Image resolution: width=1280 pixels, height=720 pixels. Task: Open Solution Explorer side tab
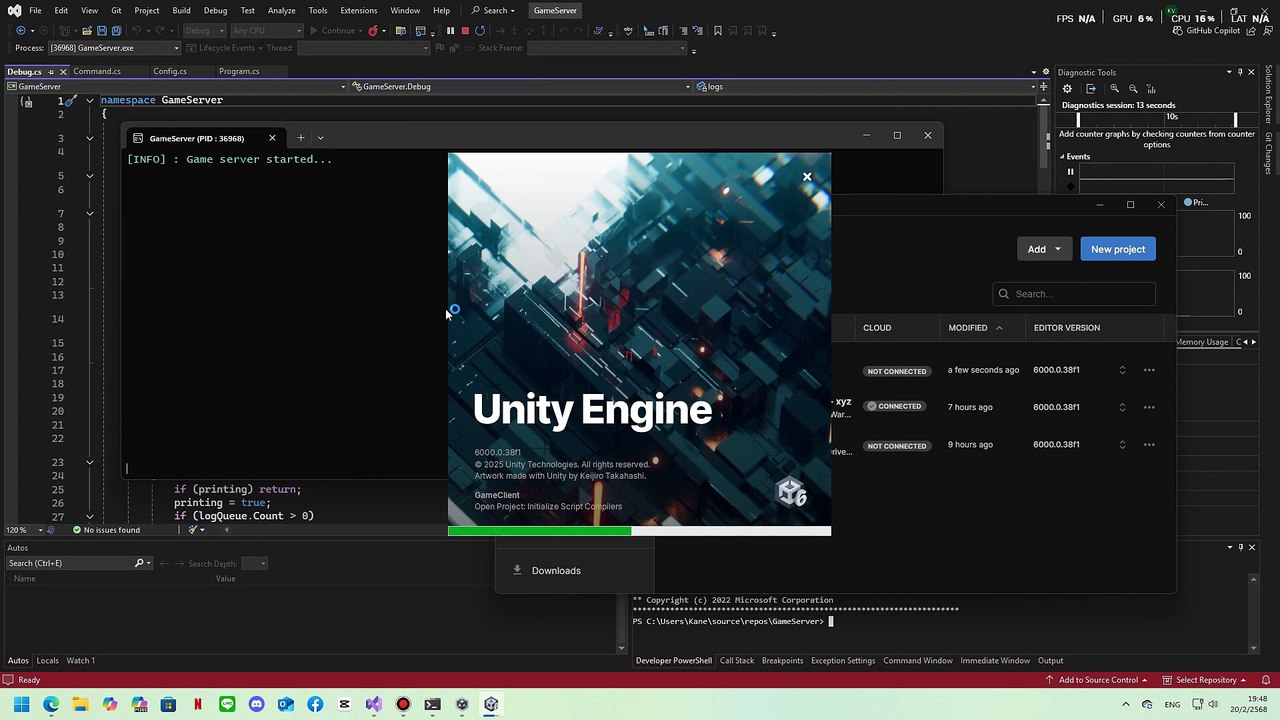pos(1268,96)
